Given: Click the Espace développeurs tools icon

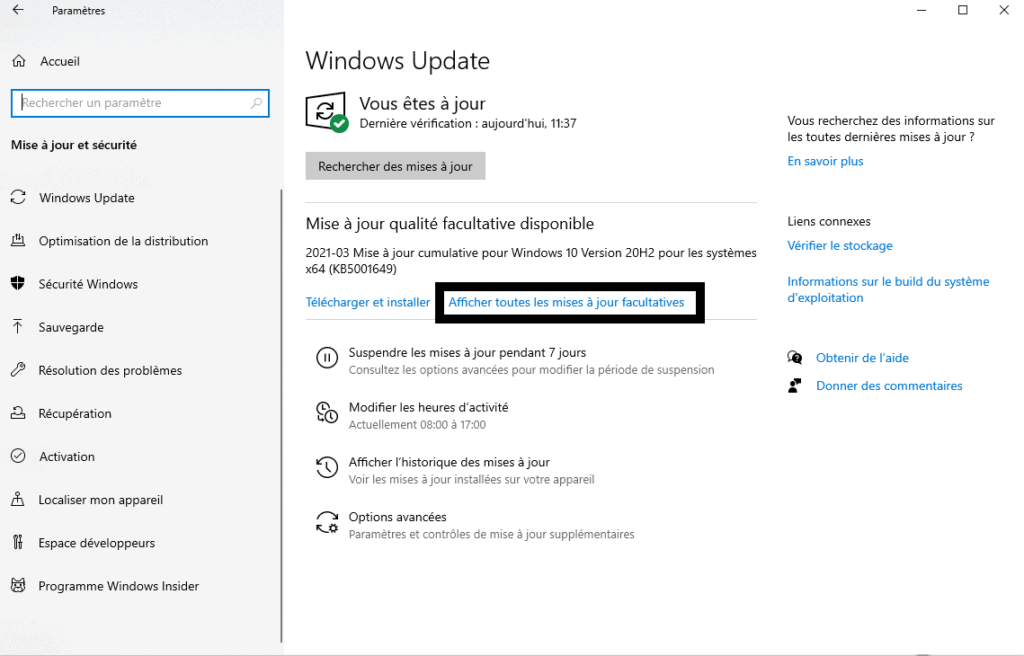Looking at the screenshot, I should (18, 542).
